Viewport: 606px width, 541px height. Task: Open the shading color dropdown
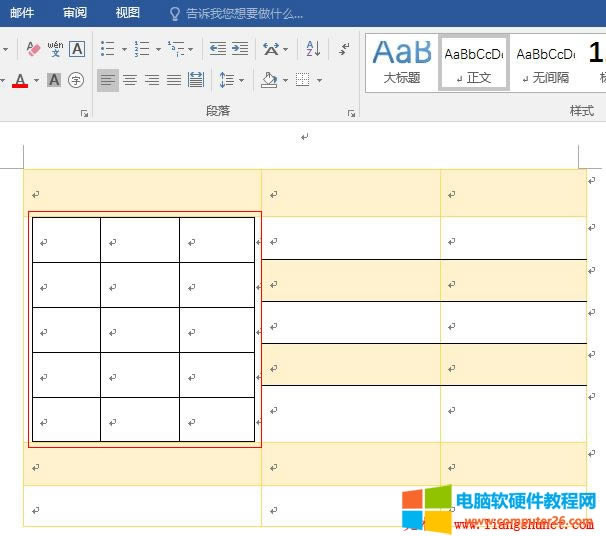pos(286,80)
